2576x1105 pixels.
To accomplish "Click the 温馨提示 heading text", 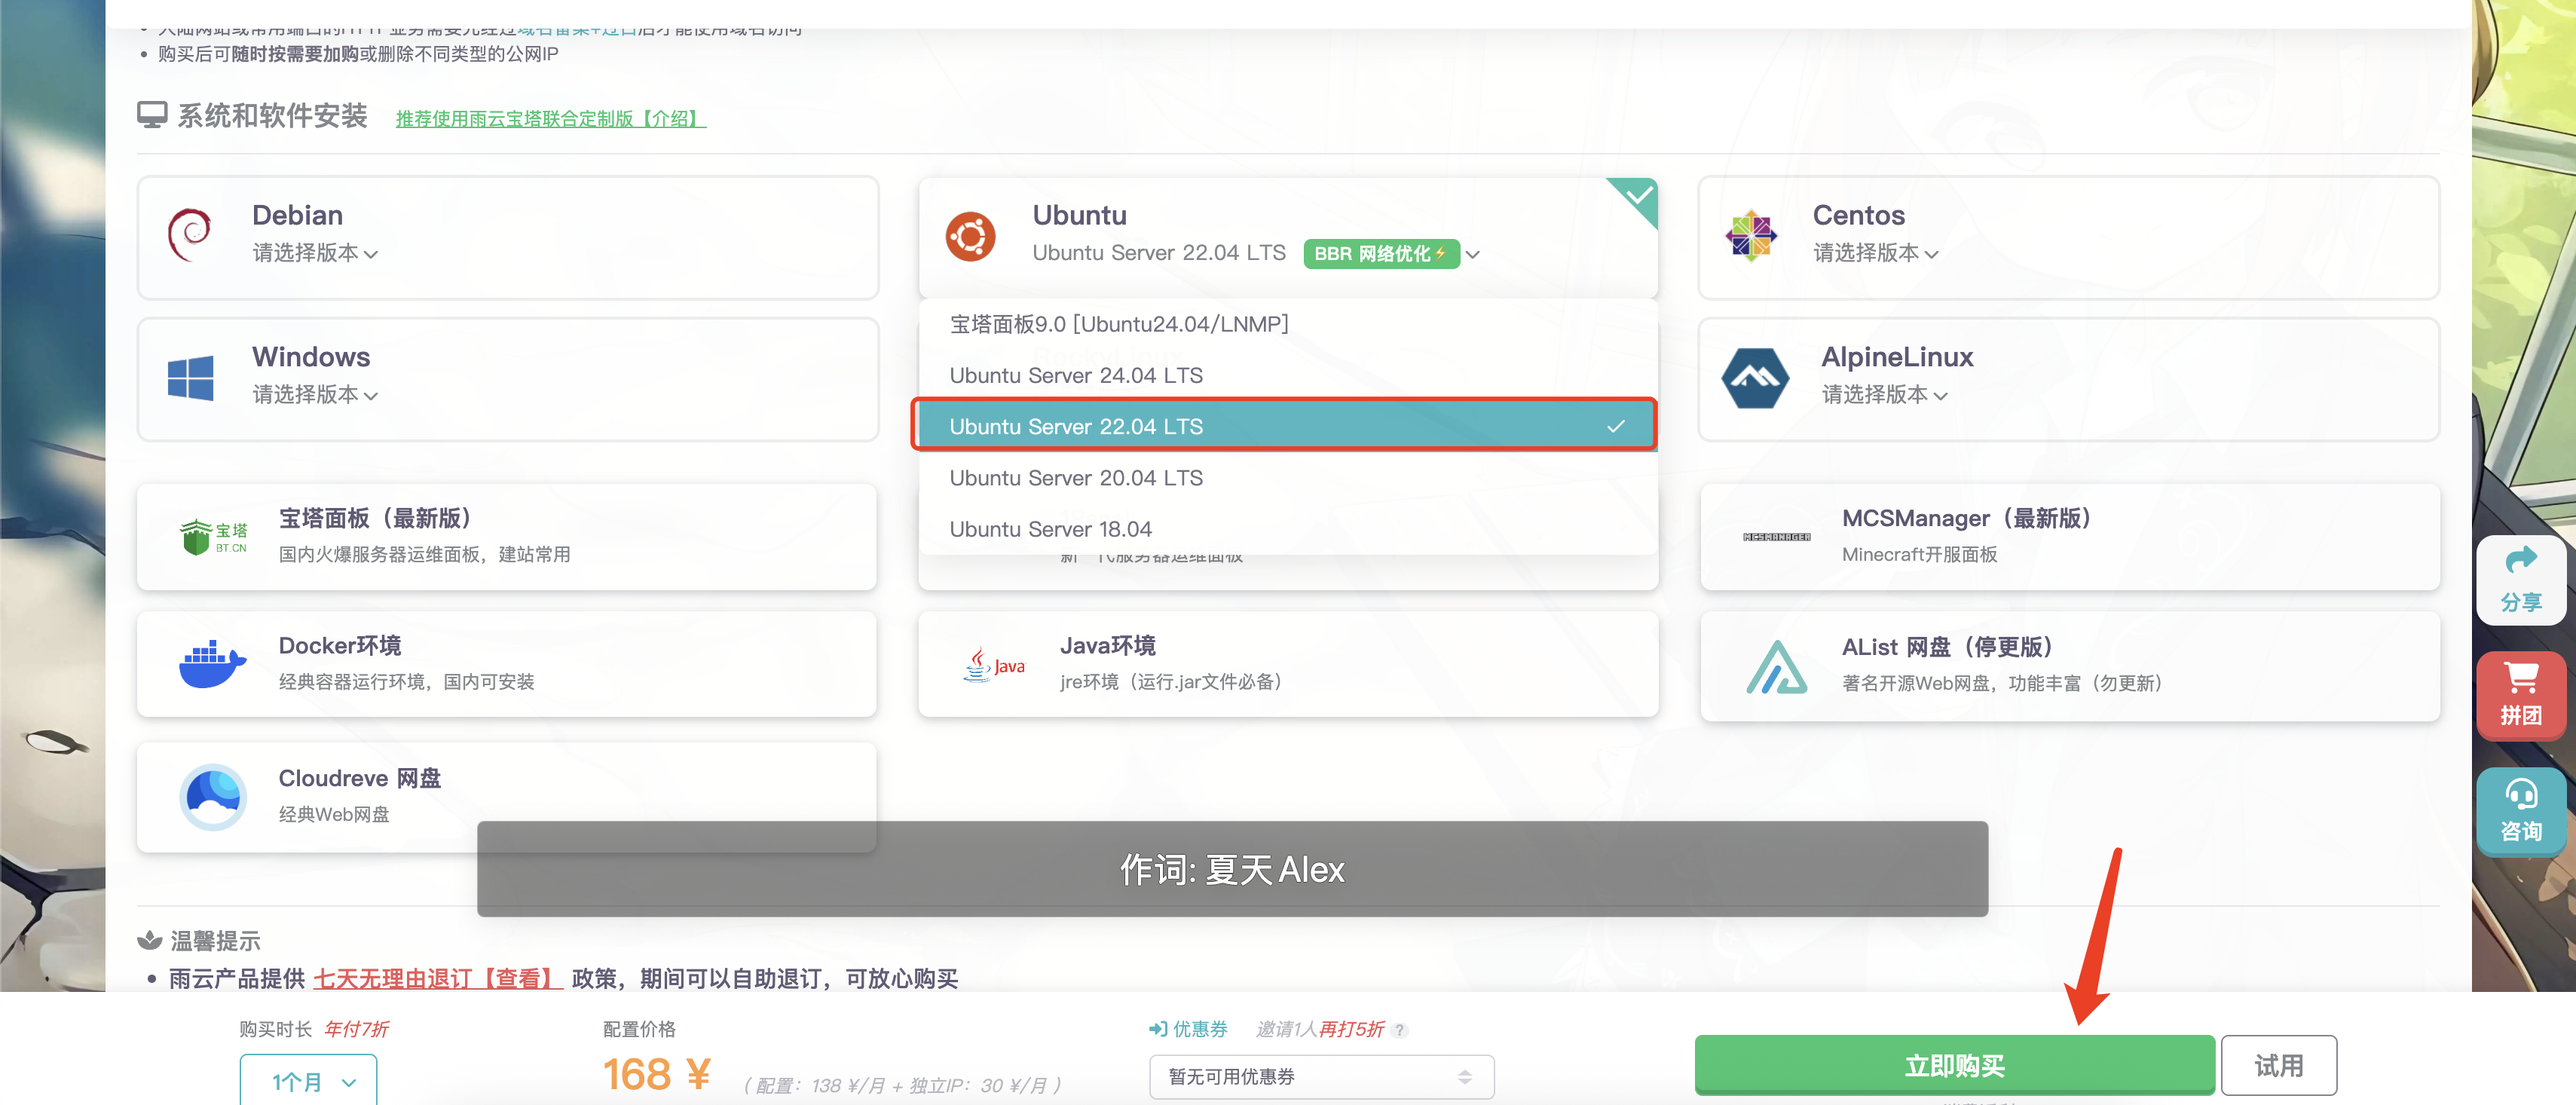I will click(x=215, y=940).
